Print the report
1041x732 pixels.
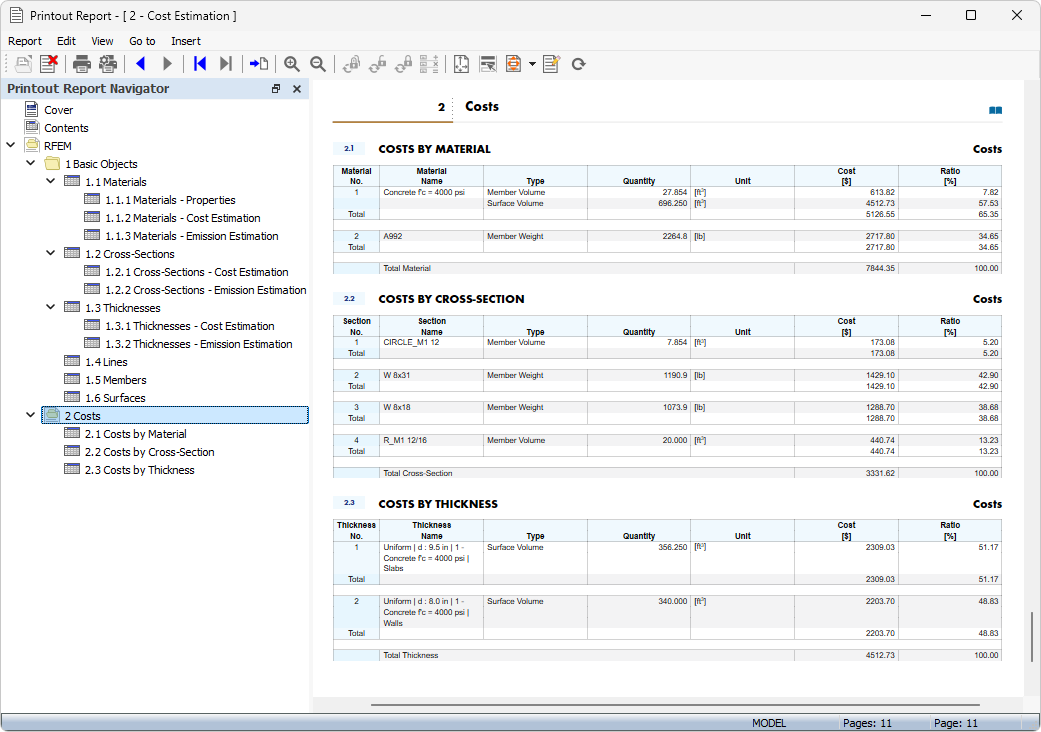(x=80, y=63)
